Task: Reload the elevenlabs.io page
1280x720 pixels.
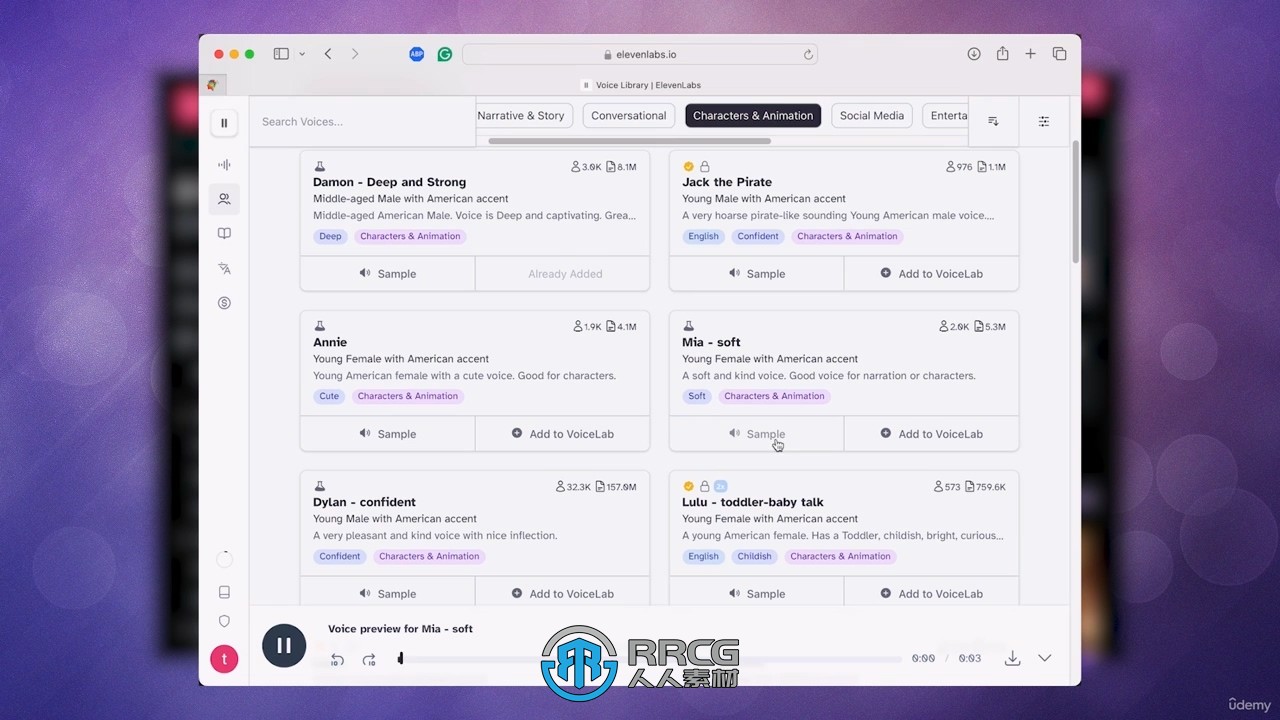Action: tap(808, 54)
